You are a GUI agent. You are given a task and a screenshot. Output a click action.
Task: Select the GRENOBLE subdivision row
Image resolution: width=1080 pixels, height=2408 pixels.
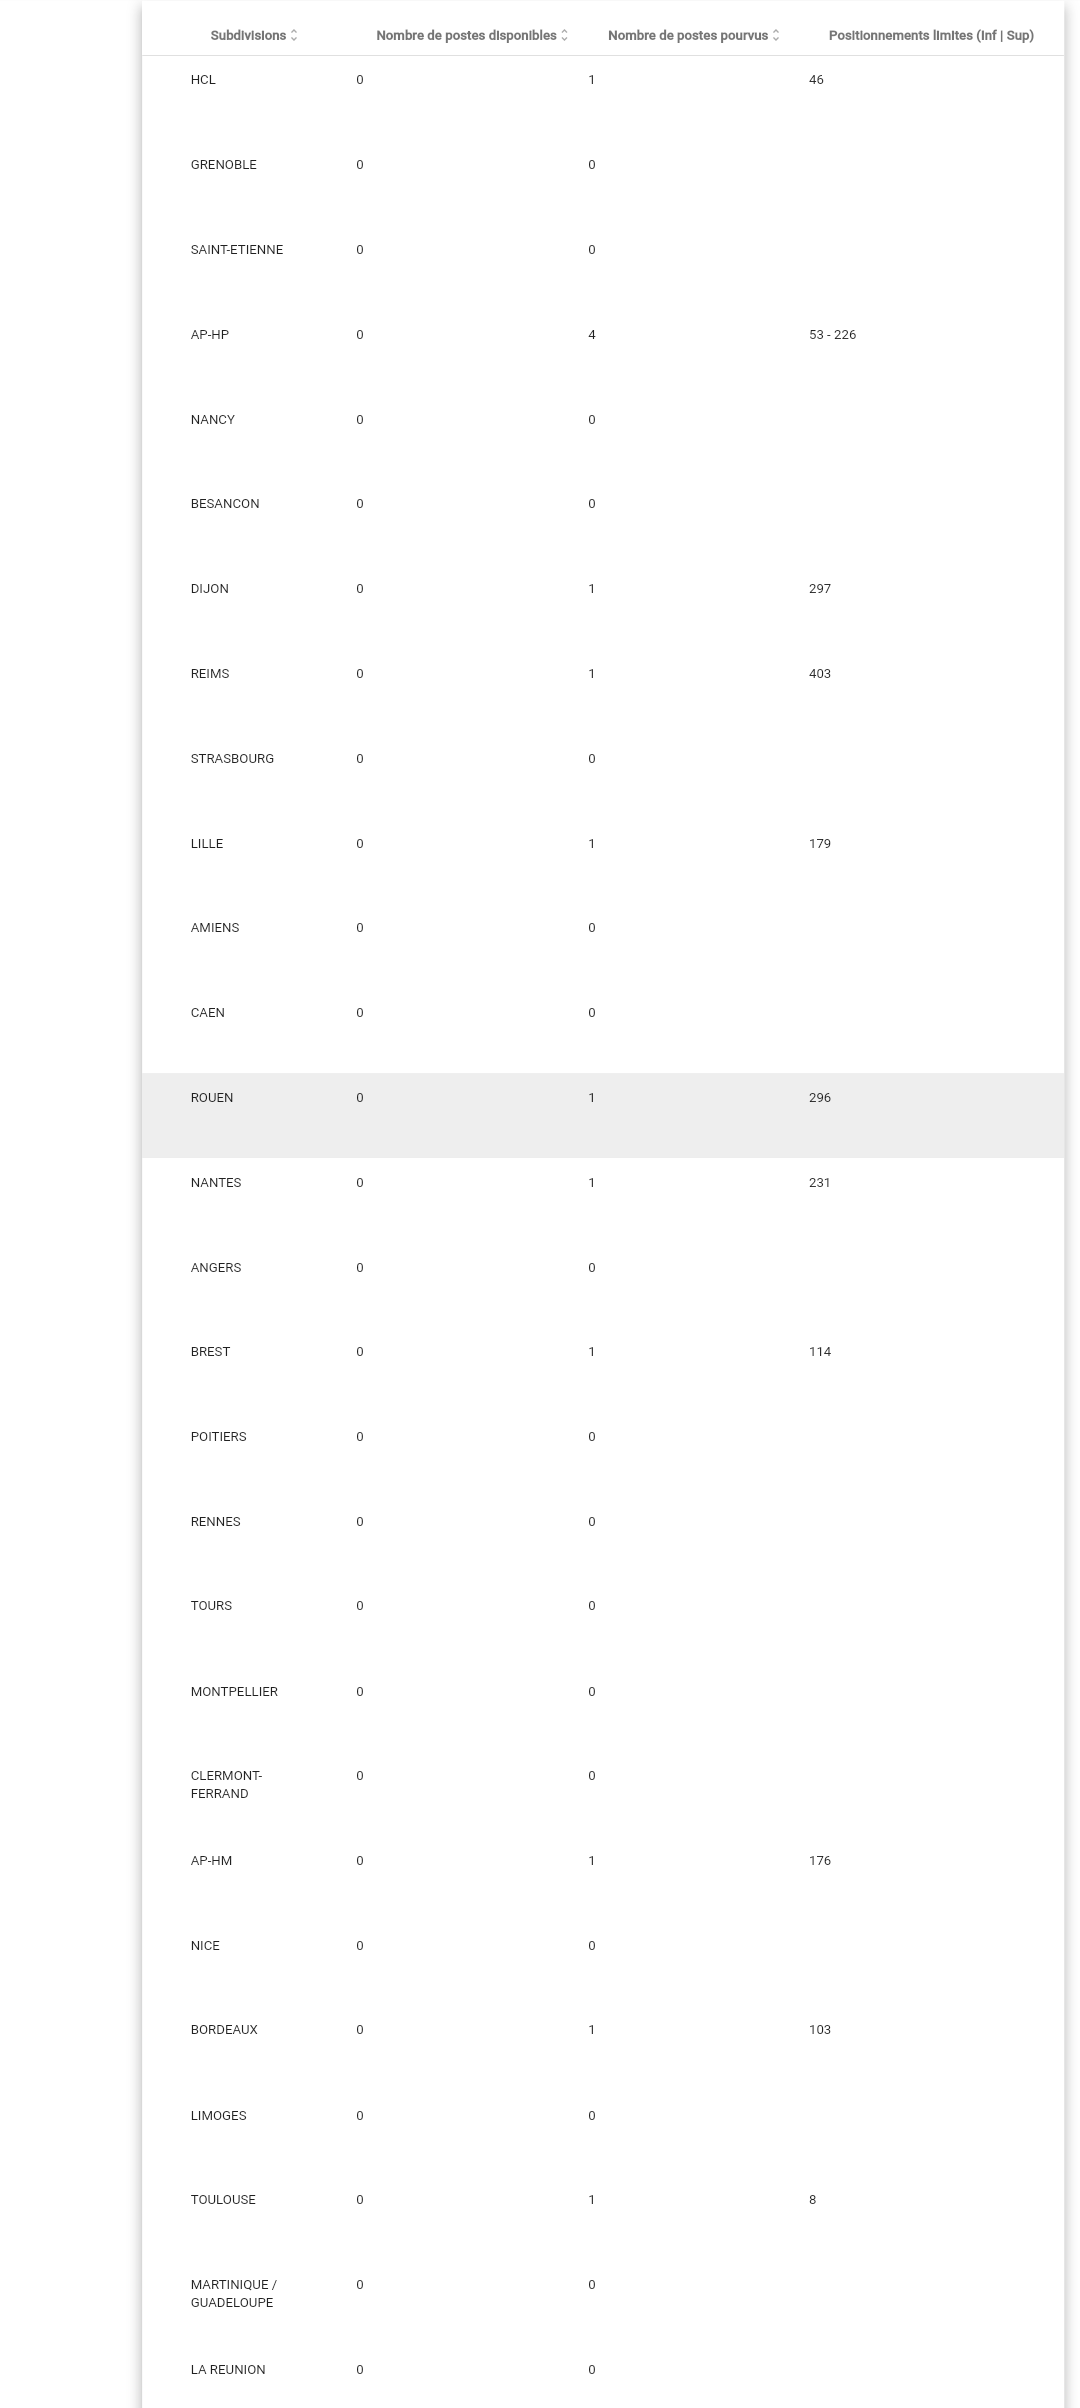(224, 165)
